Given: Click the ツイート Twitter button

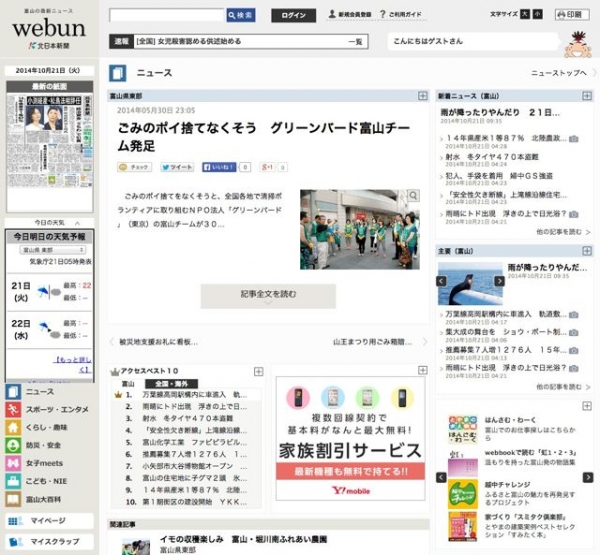Looking at the screenshot, I should (x=177, y=167).
